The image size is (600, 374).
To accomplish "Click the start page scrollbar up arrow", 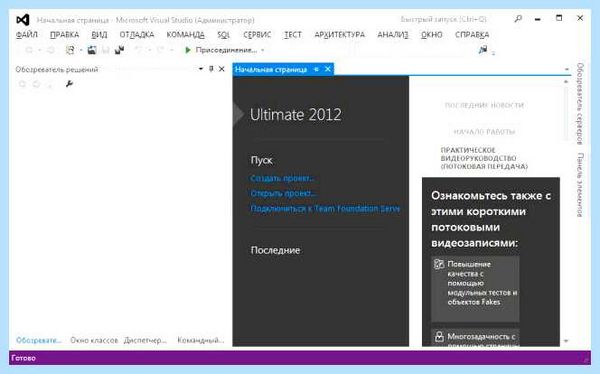I will point(566,82).
